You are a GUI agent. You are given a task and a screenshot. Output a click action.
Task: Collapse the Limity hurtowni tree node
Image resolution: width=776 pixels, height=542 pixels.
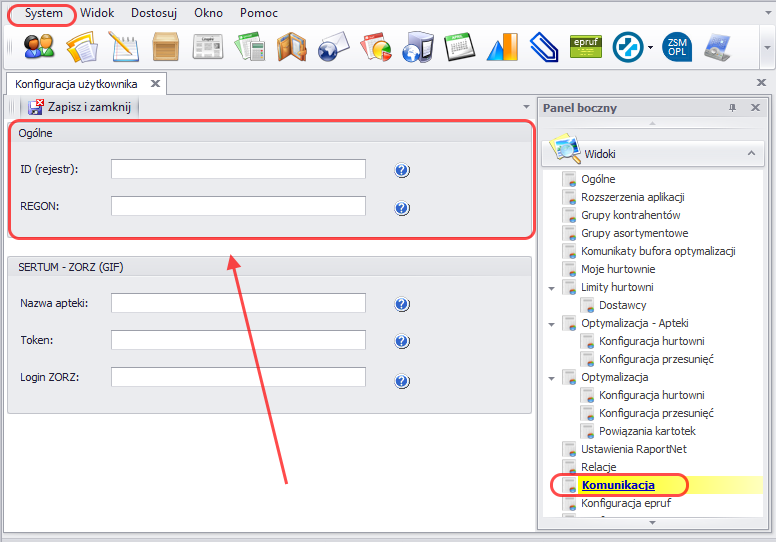click(x=550, y=288)
